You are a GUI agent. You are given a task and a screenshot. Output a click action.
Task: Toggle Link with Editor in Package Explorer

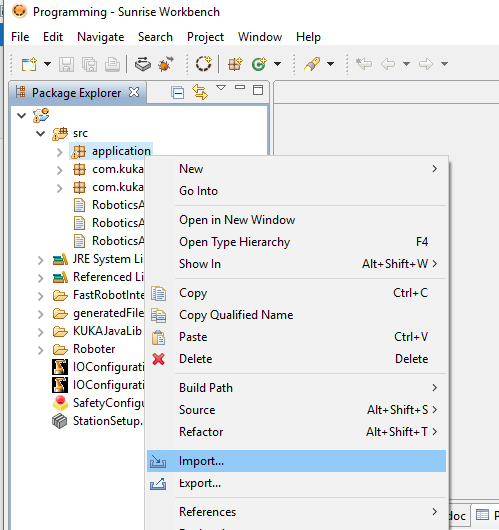coord(200,92)
